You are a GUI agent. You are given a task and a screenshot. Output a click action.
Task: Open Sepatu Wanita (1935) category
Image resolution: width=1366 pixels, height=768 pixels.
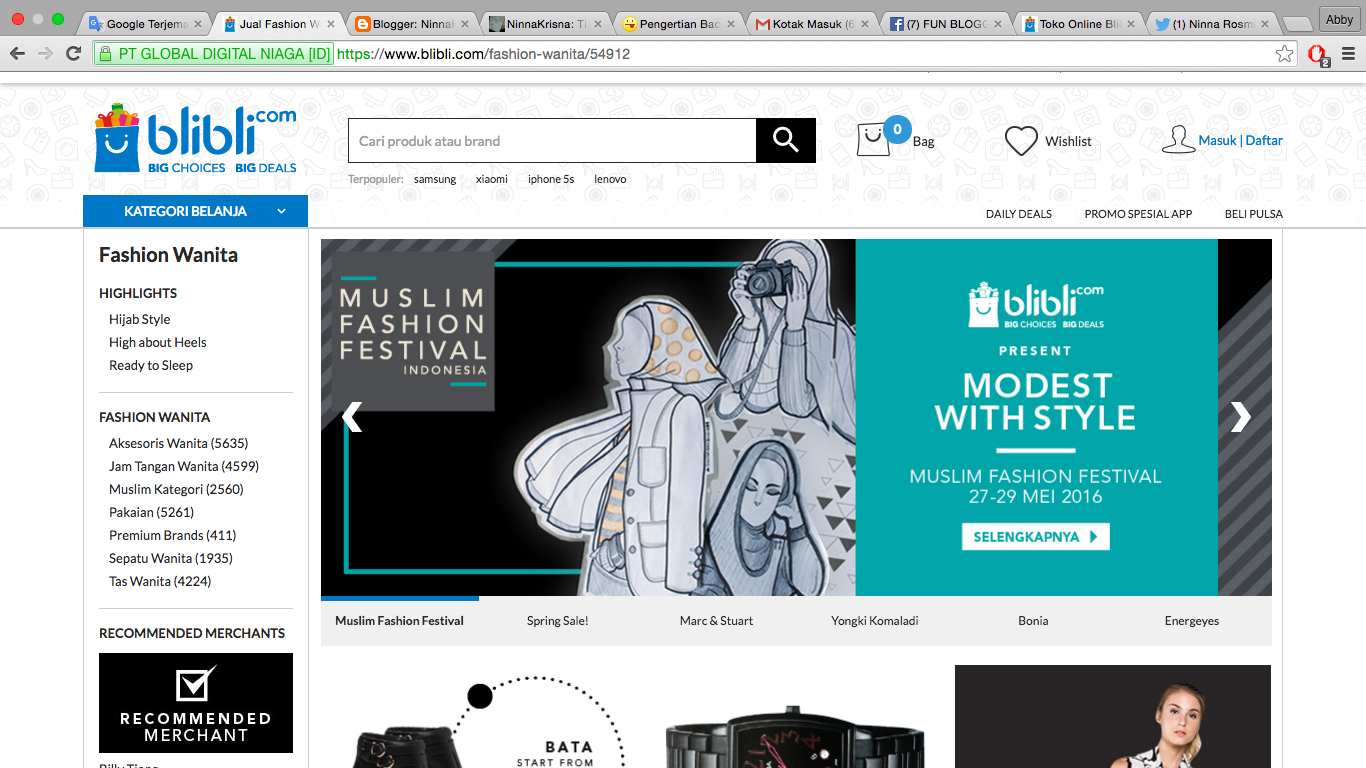tap(171, 559)
